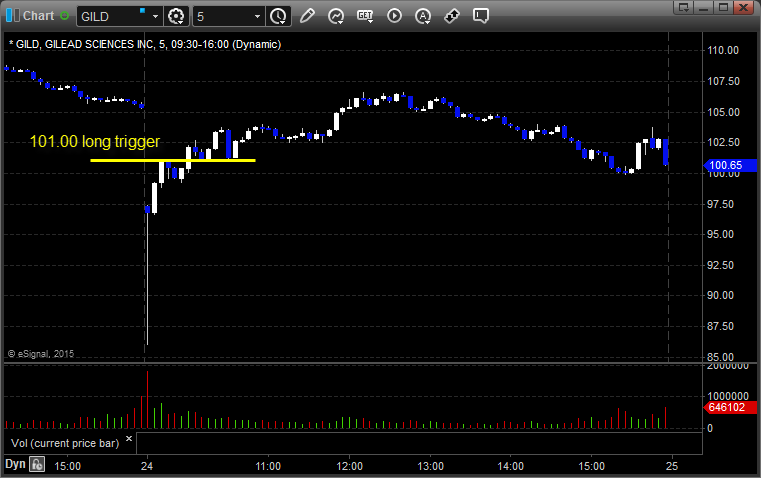Maximize the chart window
This screenshot has height=478, width=761.
(724, 7)
